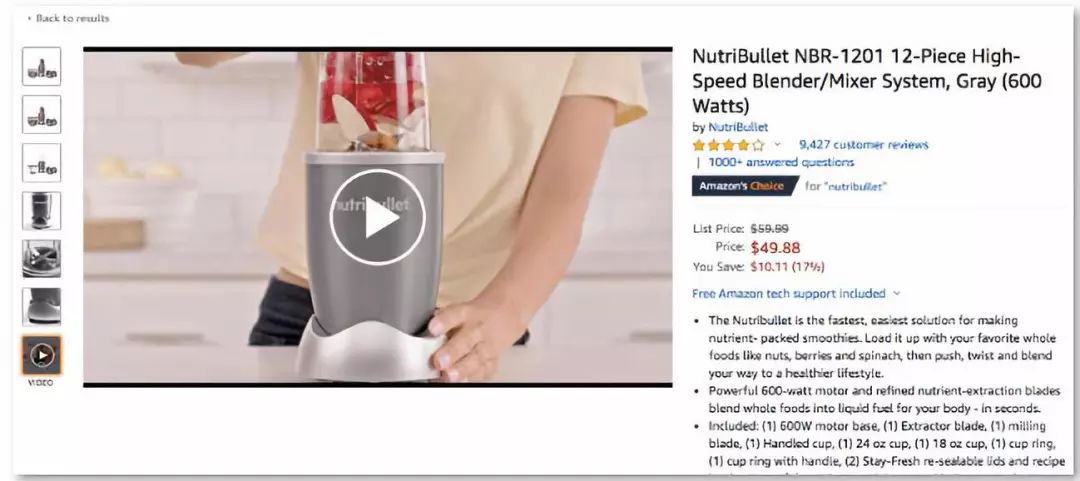Click the Amazon's Choice badge
Viewport: 1080px width, 481px height.
click(x=745, y=186)
